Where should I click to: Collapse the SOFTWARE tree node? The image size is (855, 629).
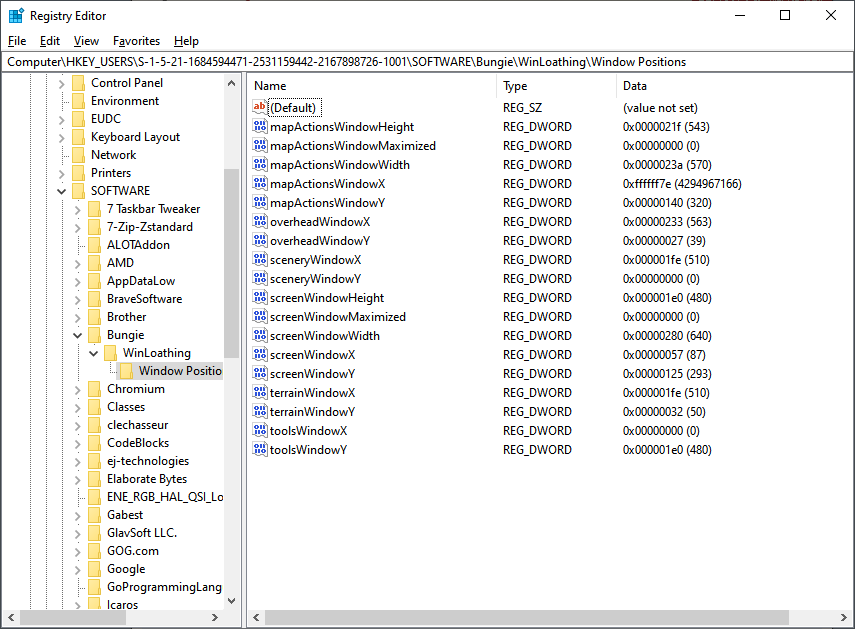[62, 191]
